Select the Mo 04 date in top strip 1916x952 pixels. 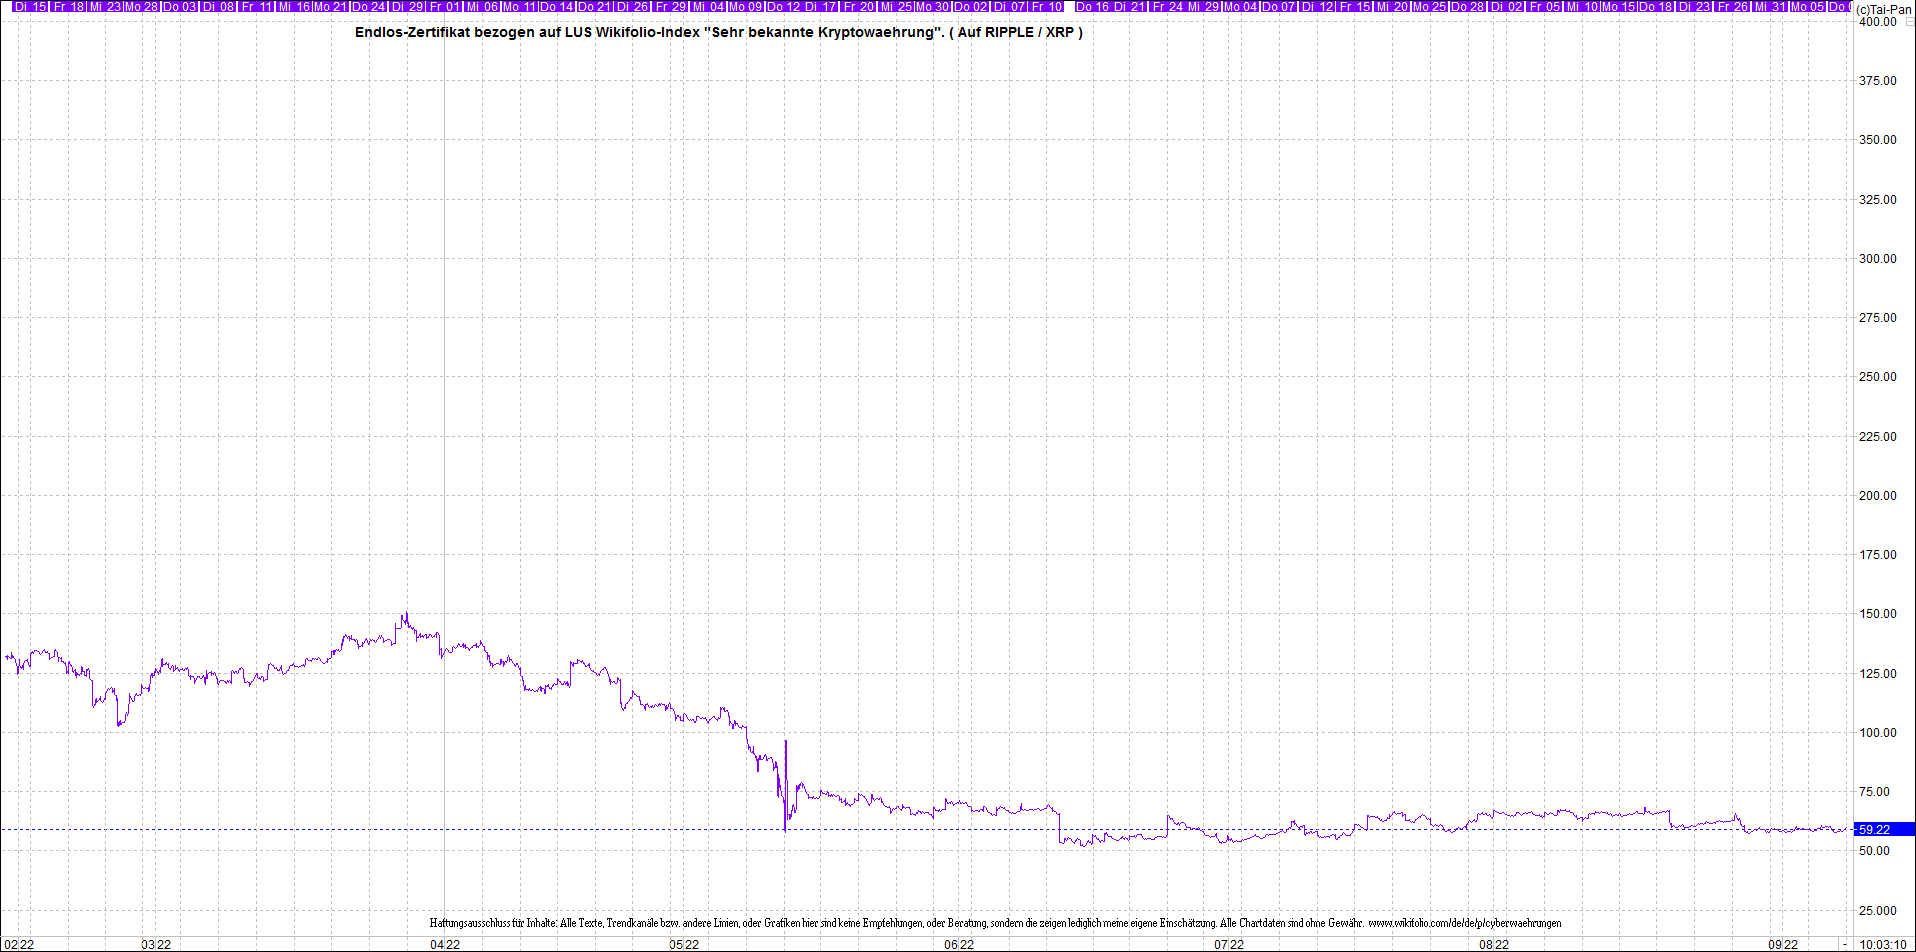[x=1241, y=7]
